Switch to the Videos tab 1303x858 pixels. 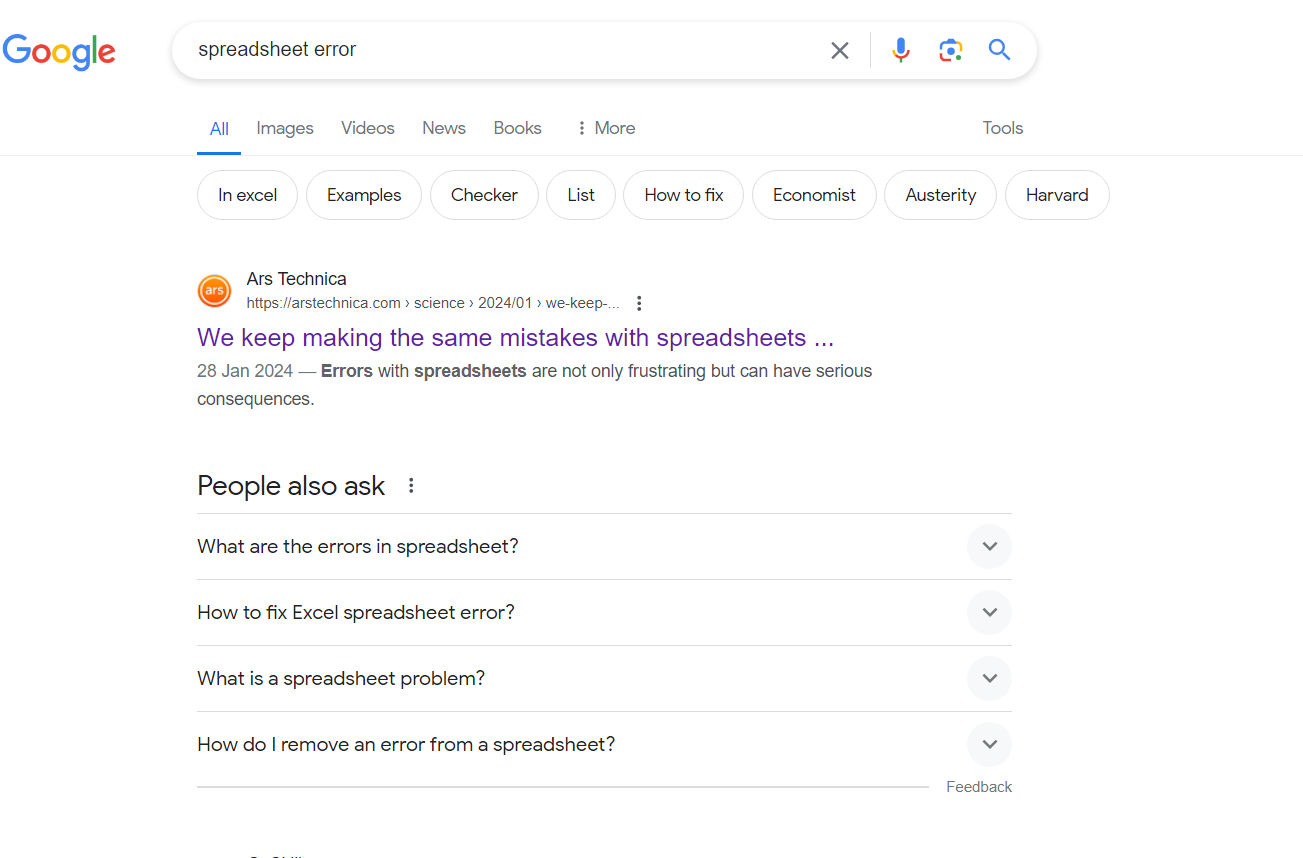(x=368, y=128)
